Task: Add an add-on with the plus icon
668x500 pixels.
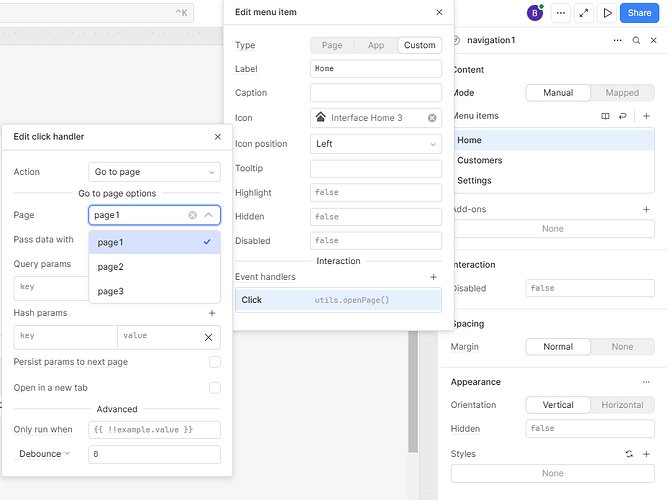Action: [x=646, y=209]
